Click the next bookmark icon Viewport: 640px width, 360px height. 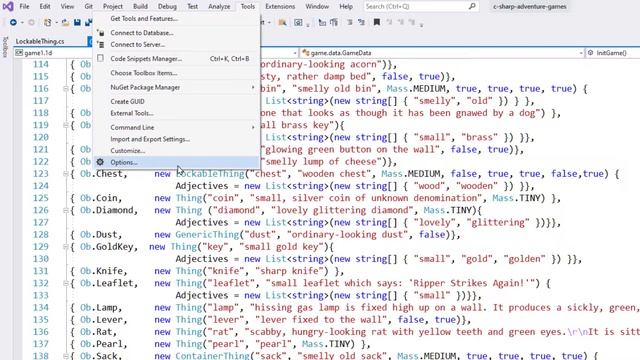(401, 22)
